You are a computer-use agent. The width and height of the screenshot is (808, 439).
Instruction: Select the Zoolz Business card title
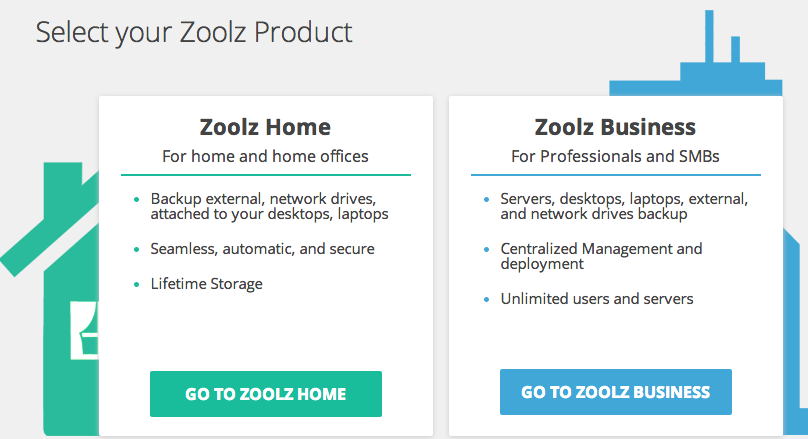615,127
